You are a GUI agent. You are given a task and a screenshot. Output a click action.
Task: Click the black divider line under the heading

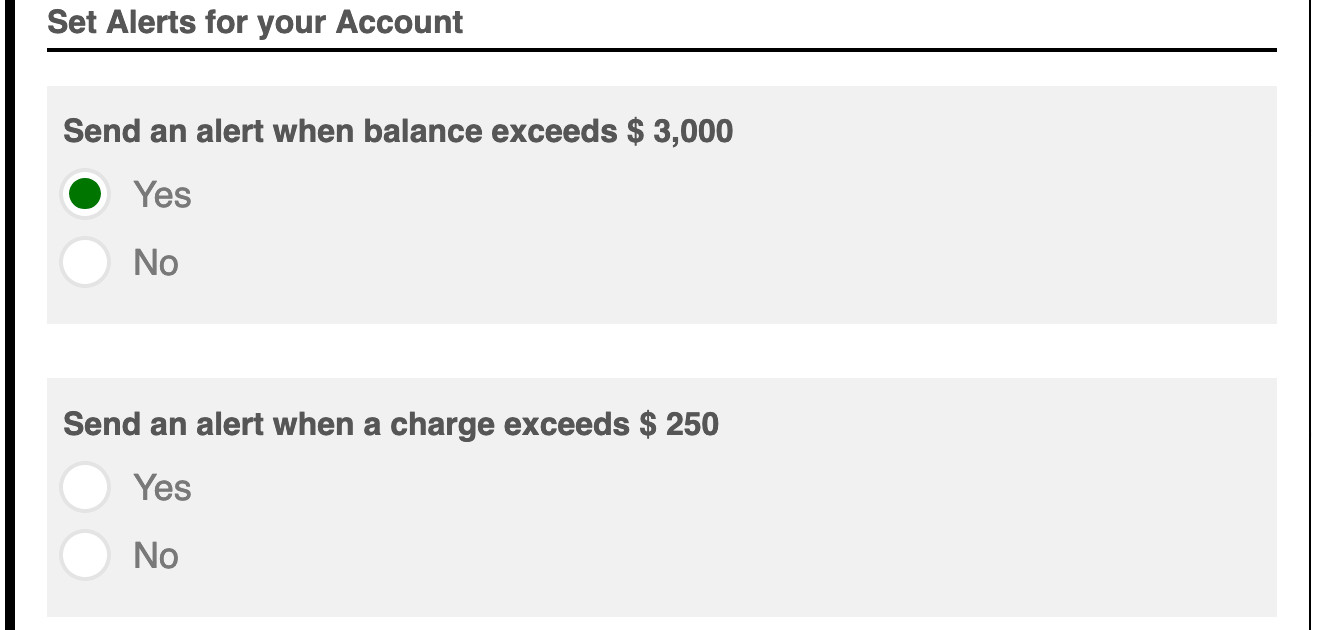coord(661,49)
